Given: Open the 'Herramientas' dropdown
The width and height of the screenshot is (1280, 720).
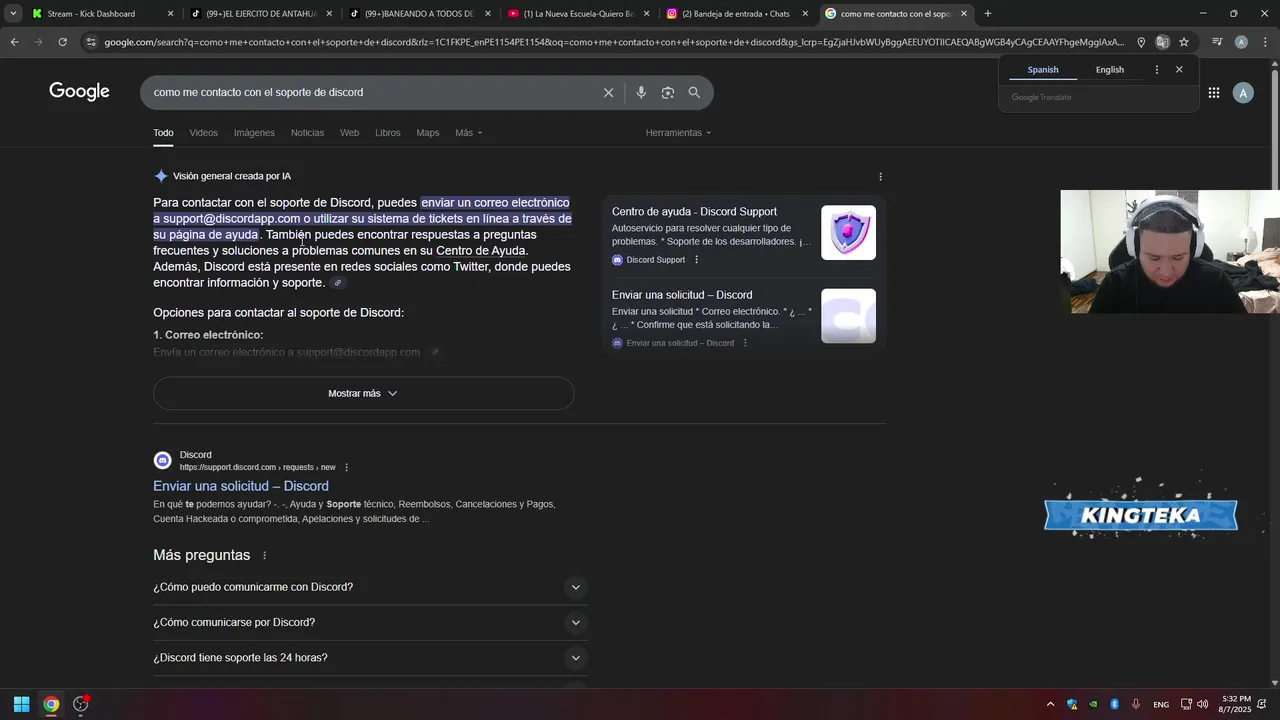Looking at the screenshot, I should pyautogui.click(x=678, y=133).
